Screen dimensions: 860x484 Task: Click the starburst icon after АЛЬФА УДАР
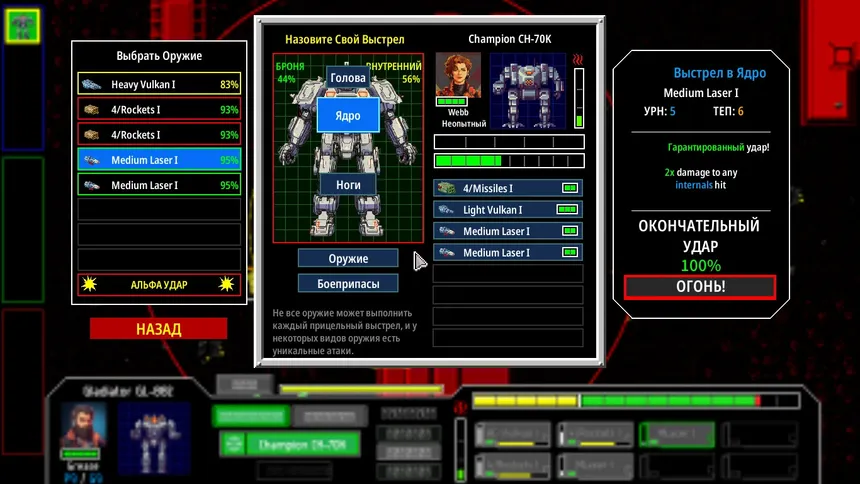click(x=227, y=284)
